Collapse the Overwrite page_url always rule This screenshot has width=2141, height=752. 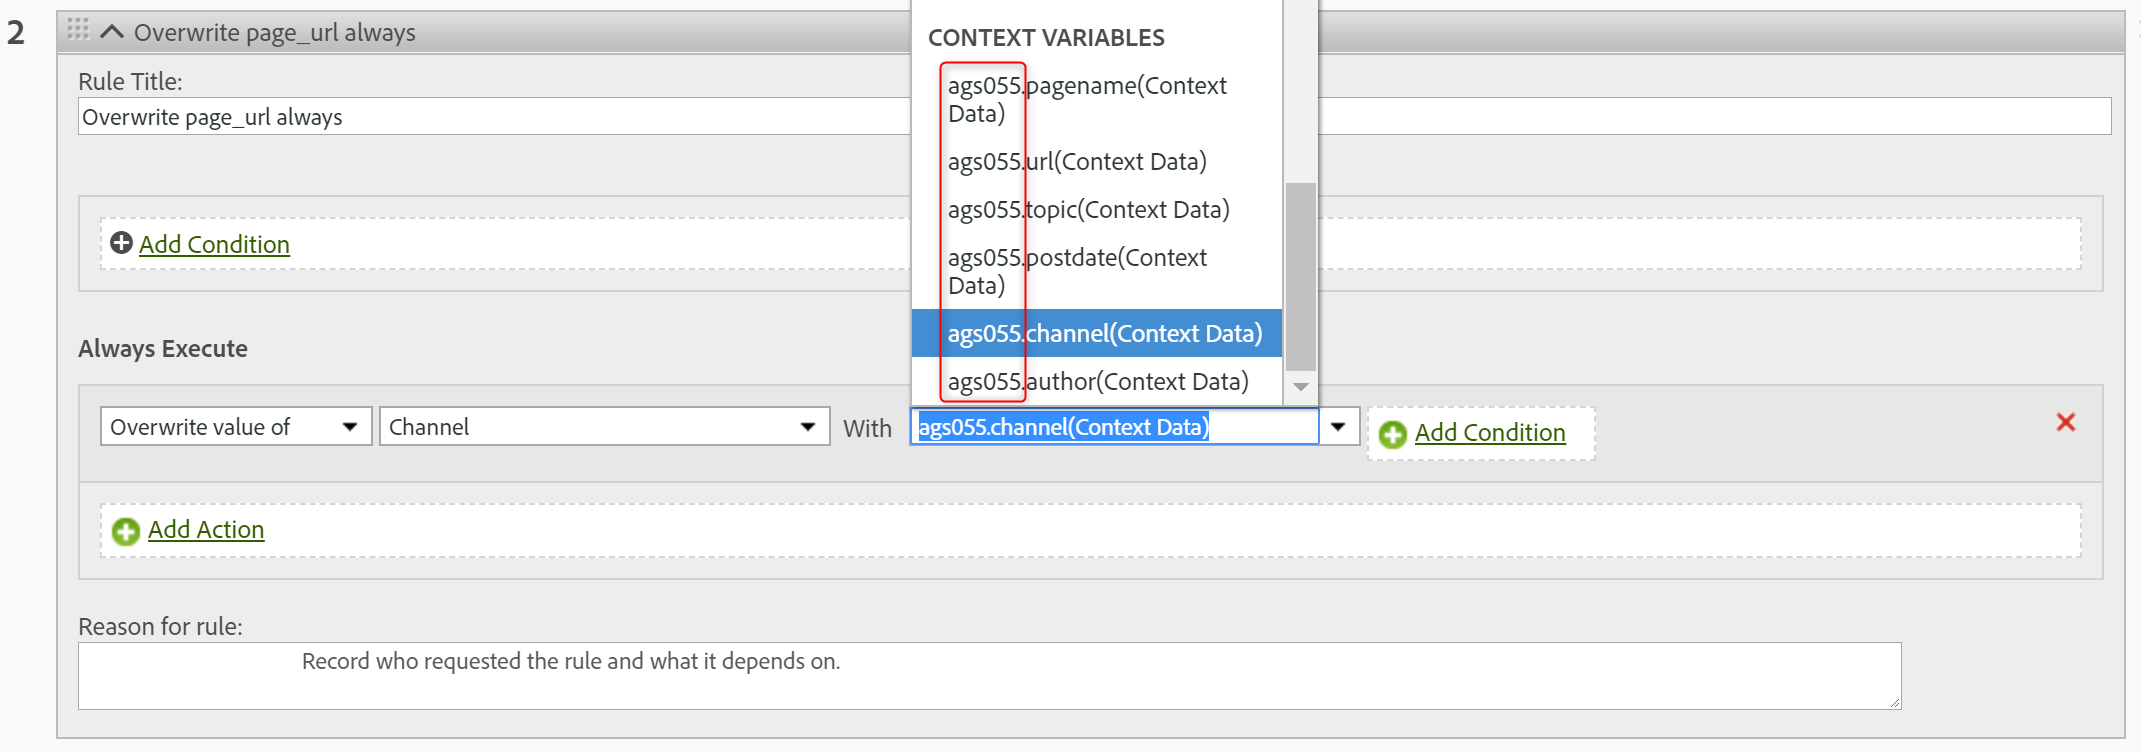(x=112, y=32)
